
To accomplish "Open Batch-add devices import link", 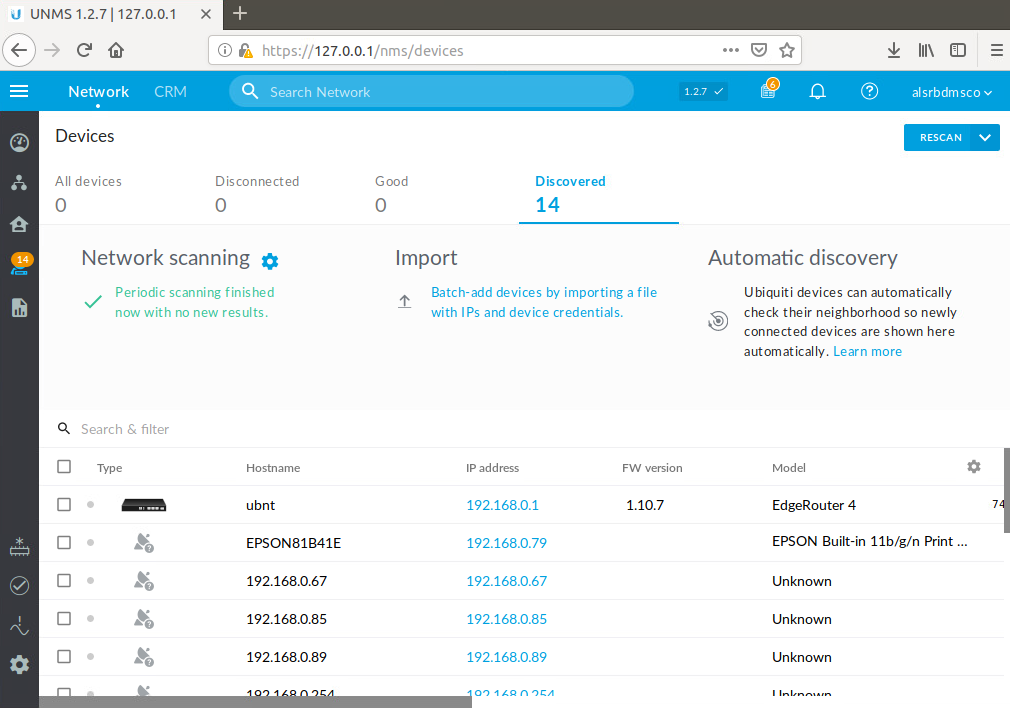I will click(544, 302).
